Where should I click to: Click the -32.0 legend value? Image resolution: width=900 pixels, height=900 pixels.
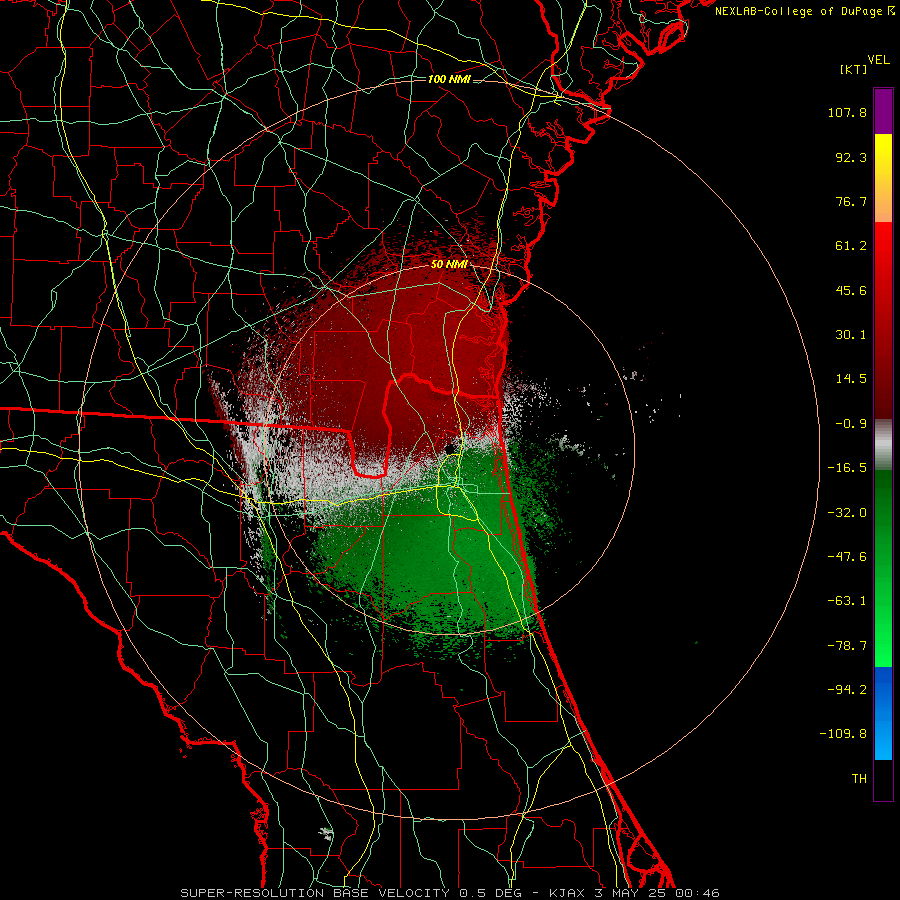click(x=847, y=513)
